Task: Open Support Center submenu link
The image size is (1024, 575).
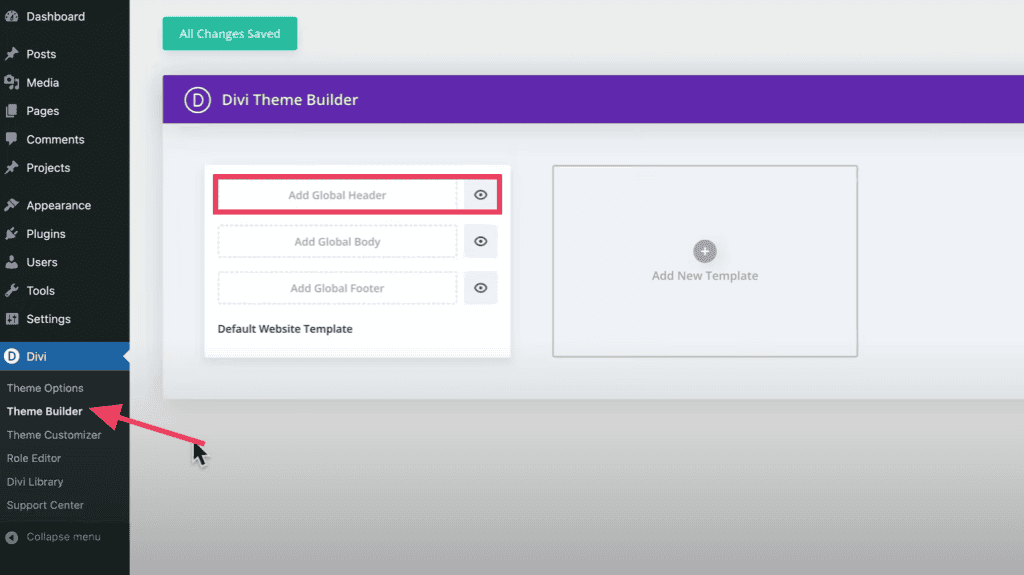Action: click(45, 505)
